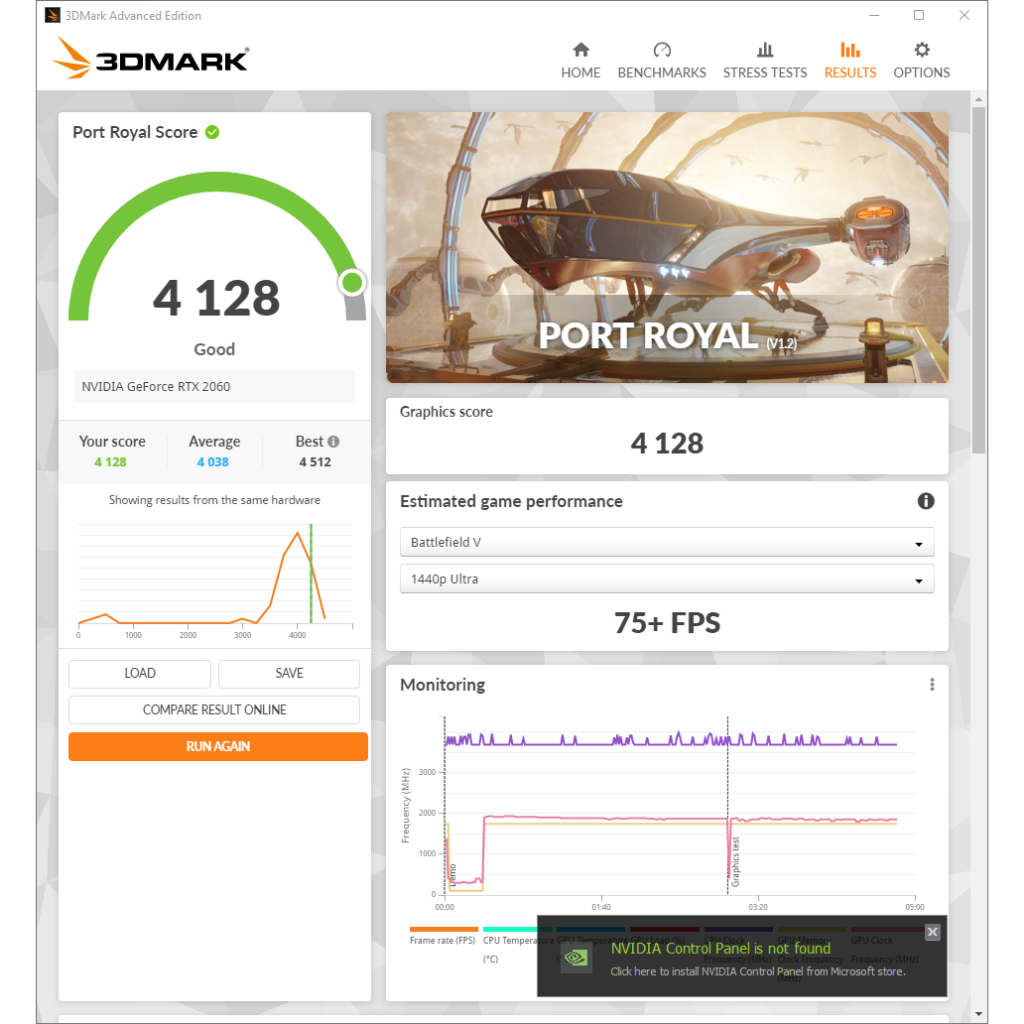Image resolution: width=1024 pixels, height=1024 pixels.
Task: Click the green dashed score line in distribution chart
Action: (x=311, y=573)
